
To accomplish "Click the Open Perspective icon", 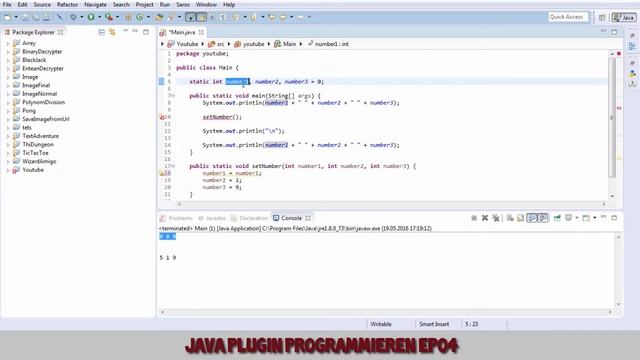I will tap(602, 17).
